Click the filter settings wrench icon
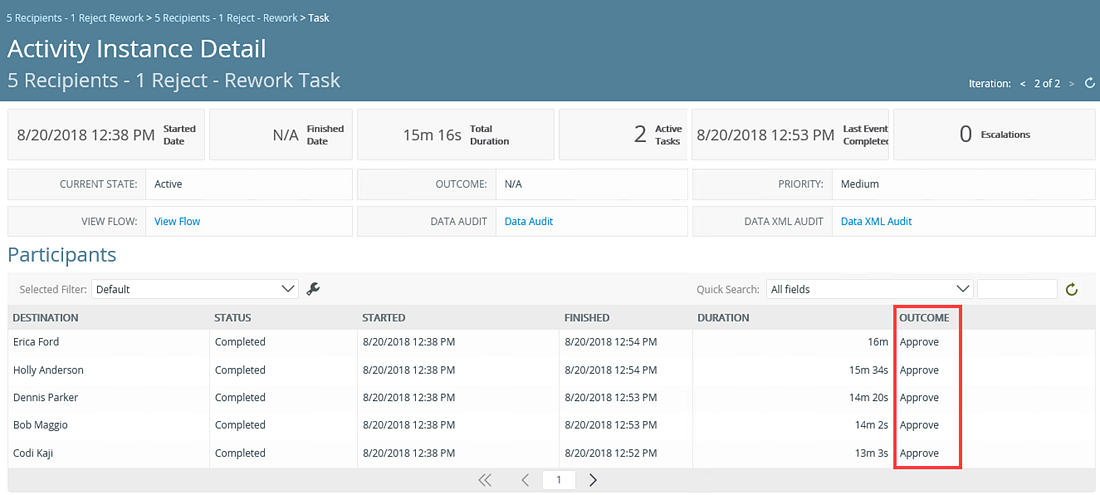1100x495 pixels. point(313,289)
